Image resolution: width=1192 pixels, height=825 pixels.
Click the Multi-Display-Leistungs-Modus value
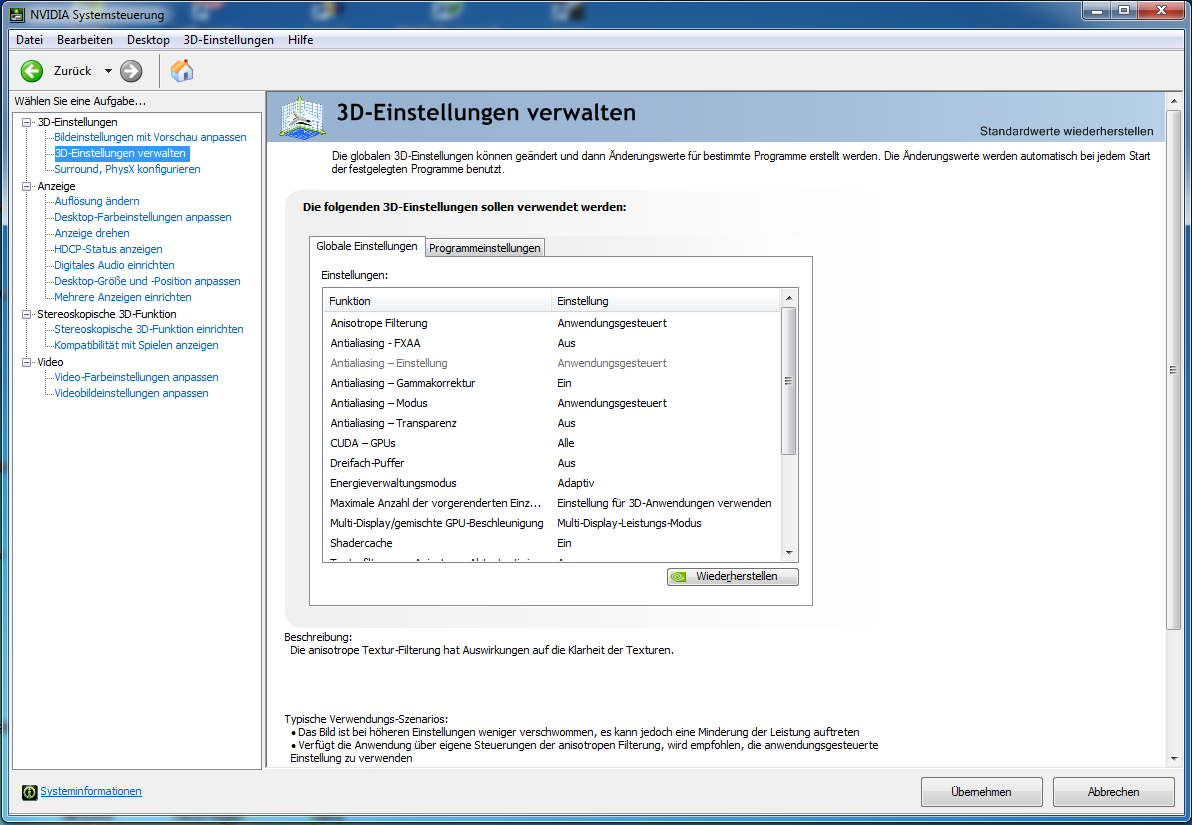point(629,523)
